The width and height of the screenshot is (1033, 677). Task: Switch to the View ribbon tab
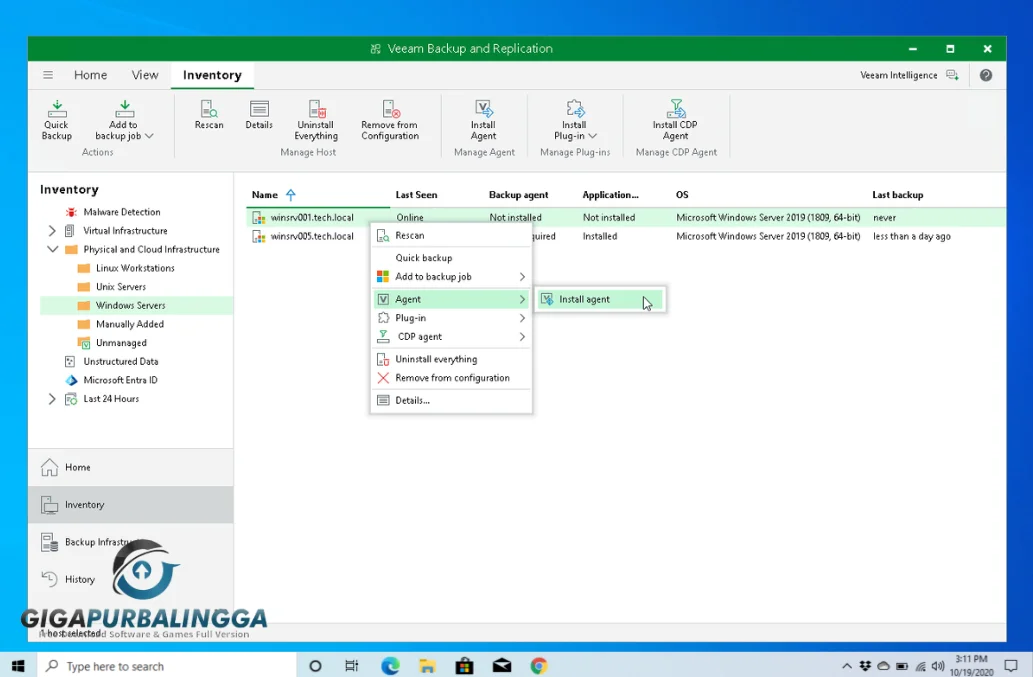pos(145,75)
